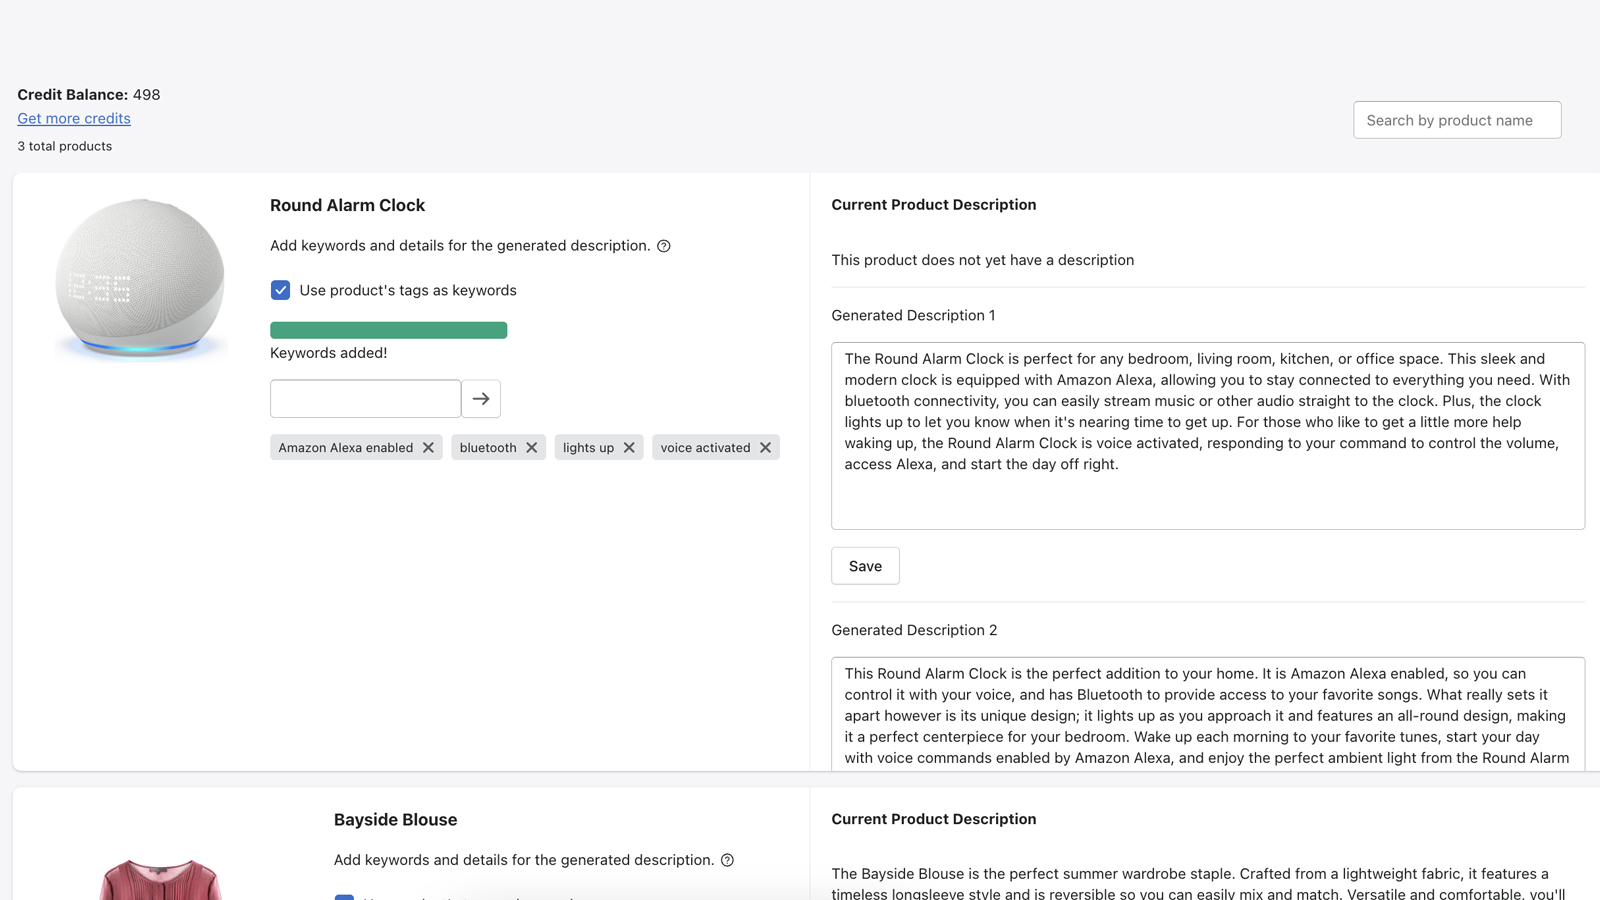Select the Bayside Blouse product image
The height and width of the screenshot is (900, 1600).
(160, 879)
